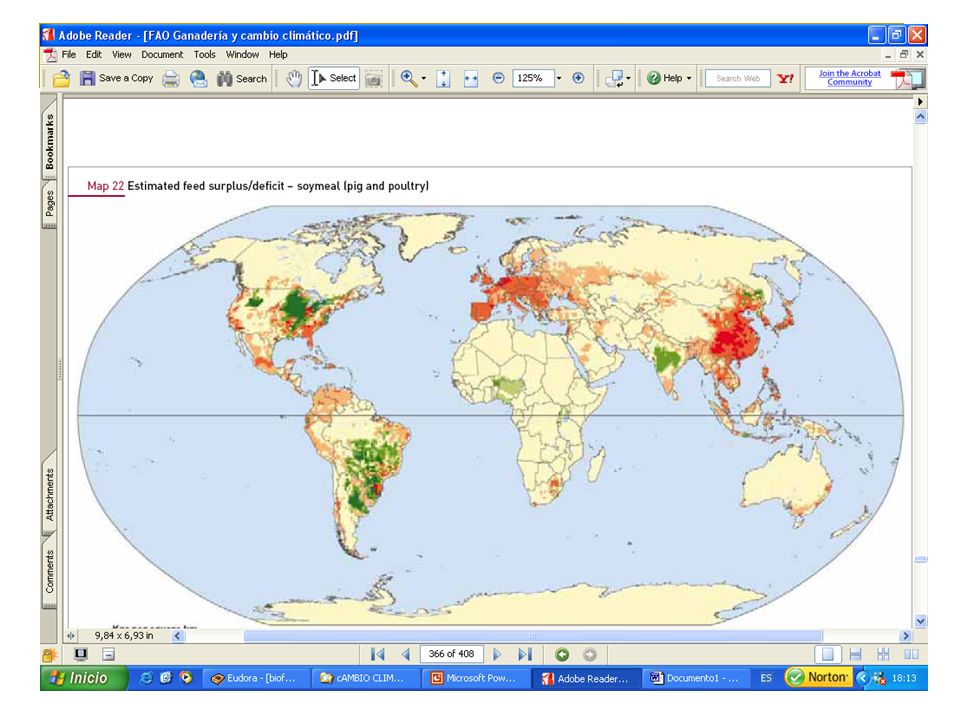
Task: Click the Print icon in toolbar
Action: pyautogui.click(x=171, y=78)
